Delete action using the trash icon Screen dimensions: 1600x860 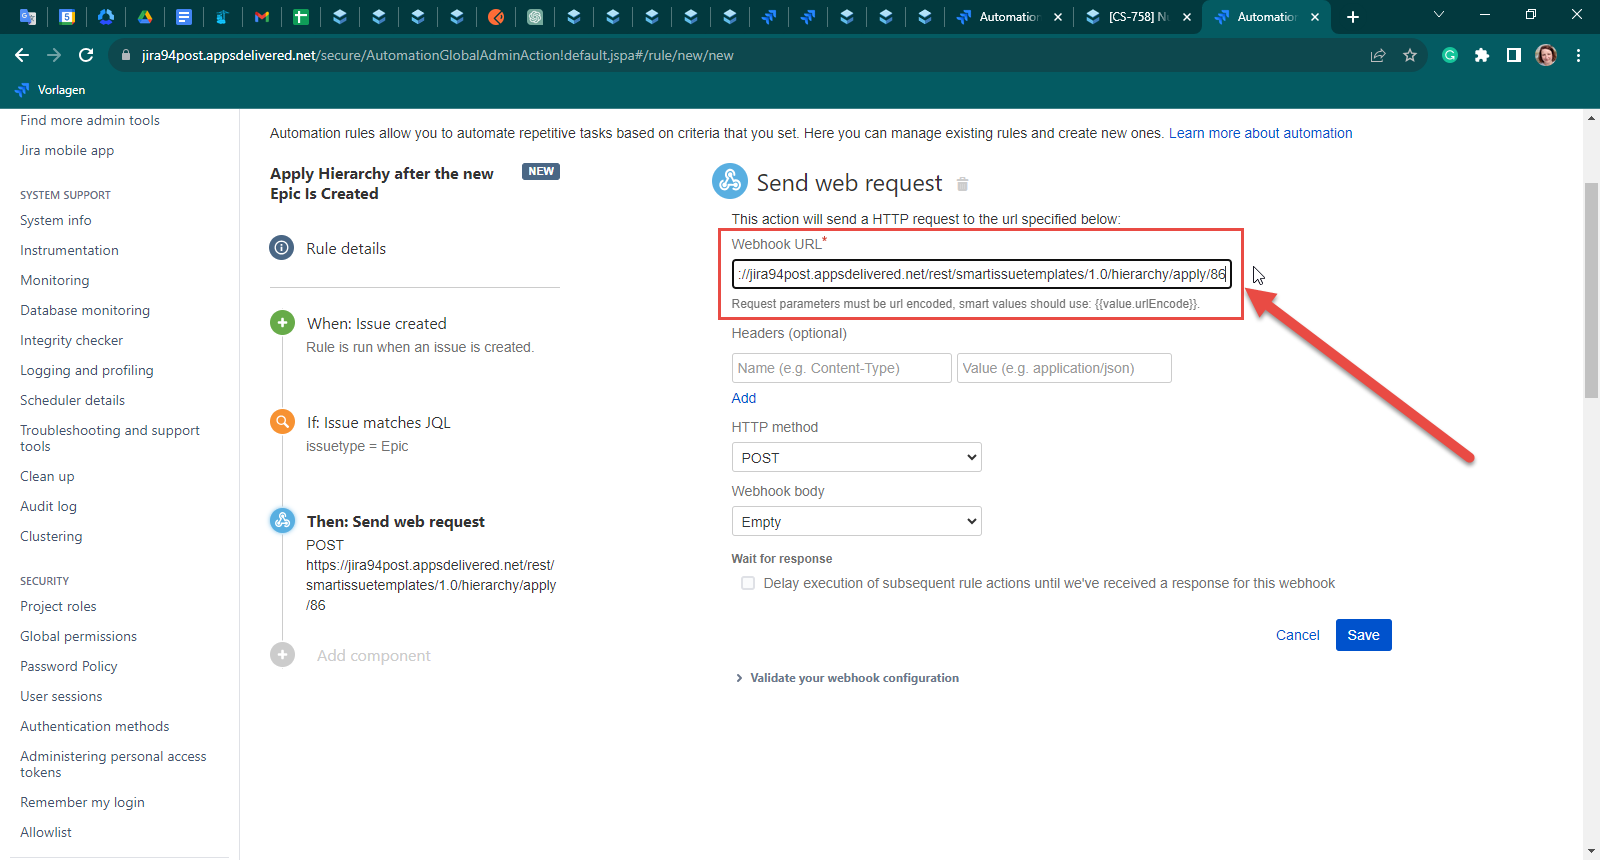click(962, 184)
